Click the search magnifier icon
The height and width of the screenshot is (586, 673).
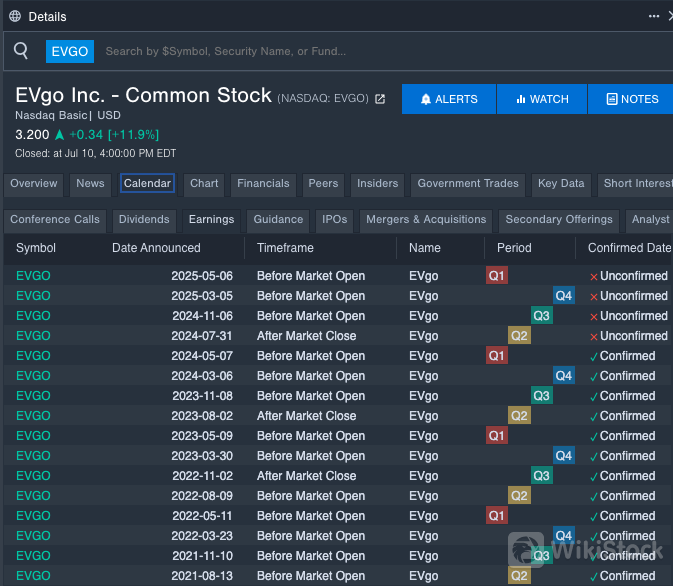tap(21, 51)
